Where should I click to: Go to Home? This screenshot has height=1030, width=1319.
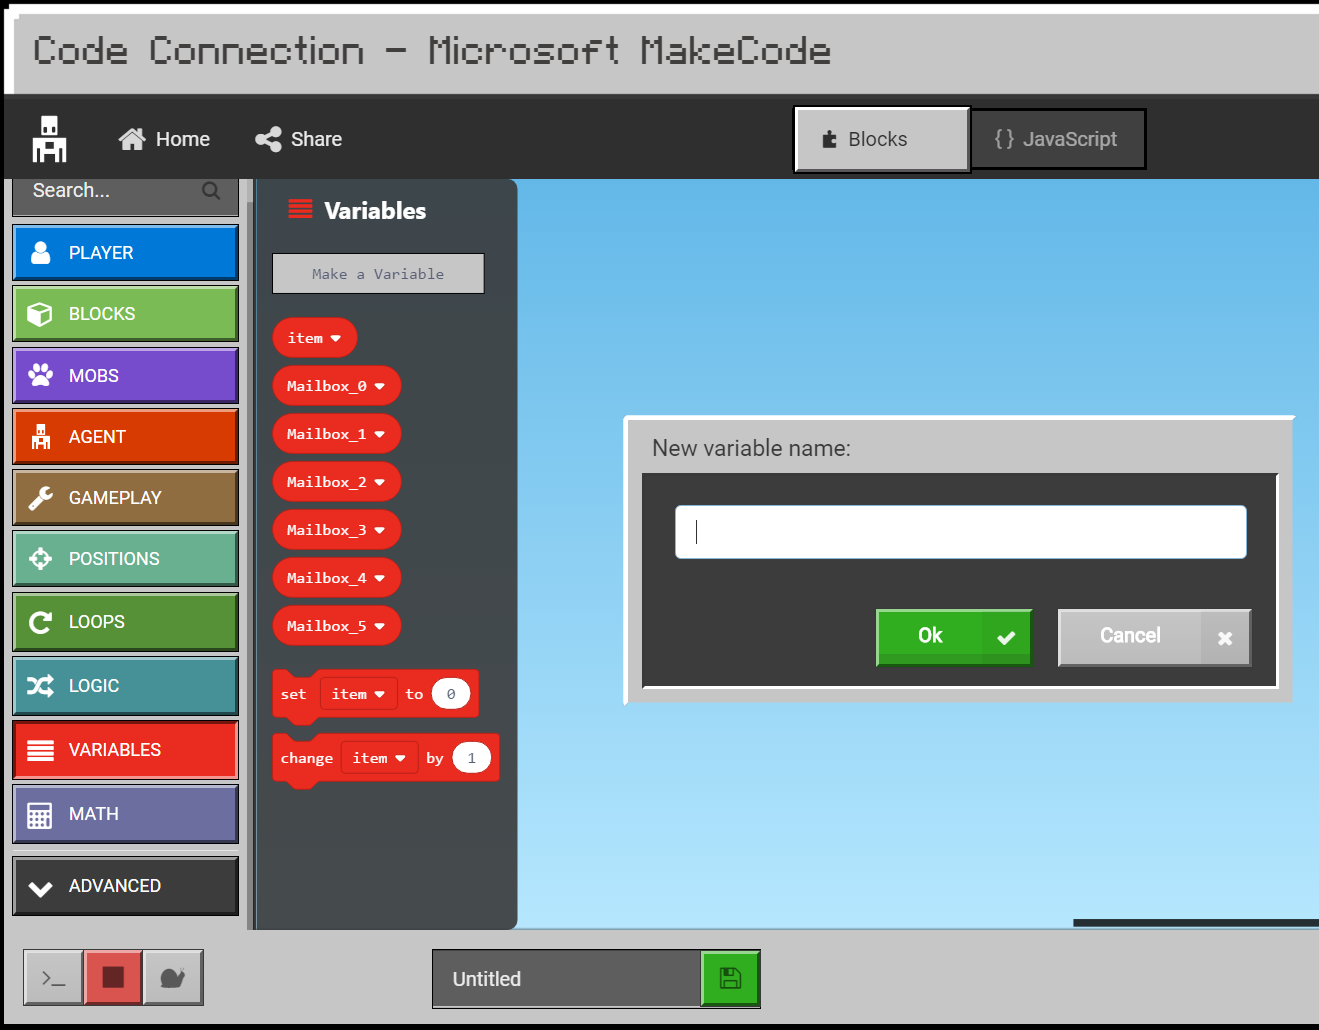pos(164,139)
